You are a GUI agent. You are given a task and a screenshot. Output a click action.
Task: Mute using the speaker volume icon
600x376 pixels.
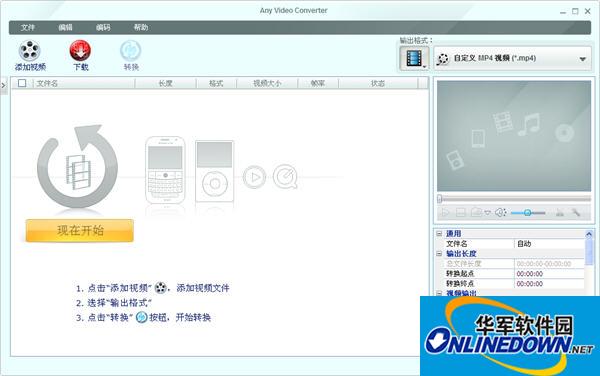501,213
